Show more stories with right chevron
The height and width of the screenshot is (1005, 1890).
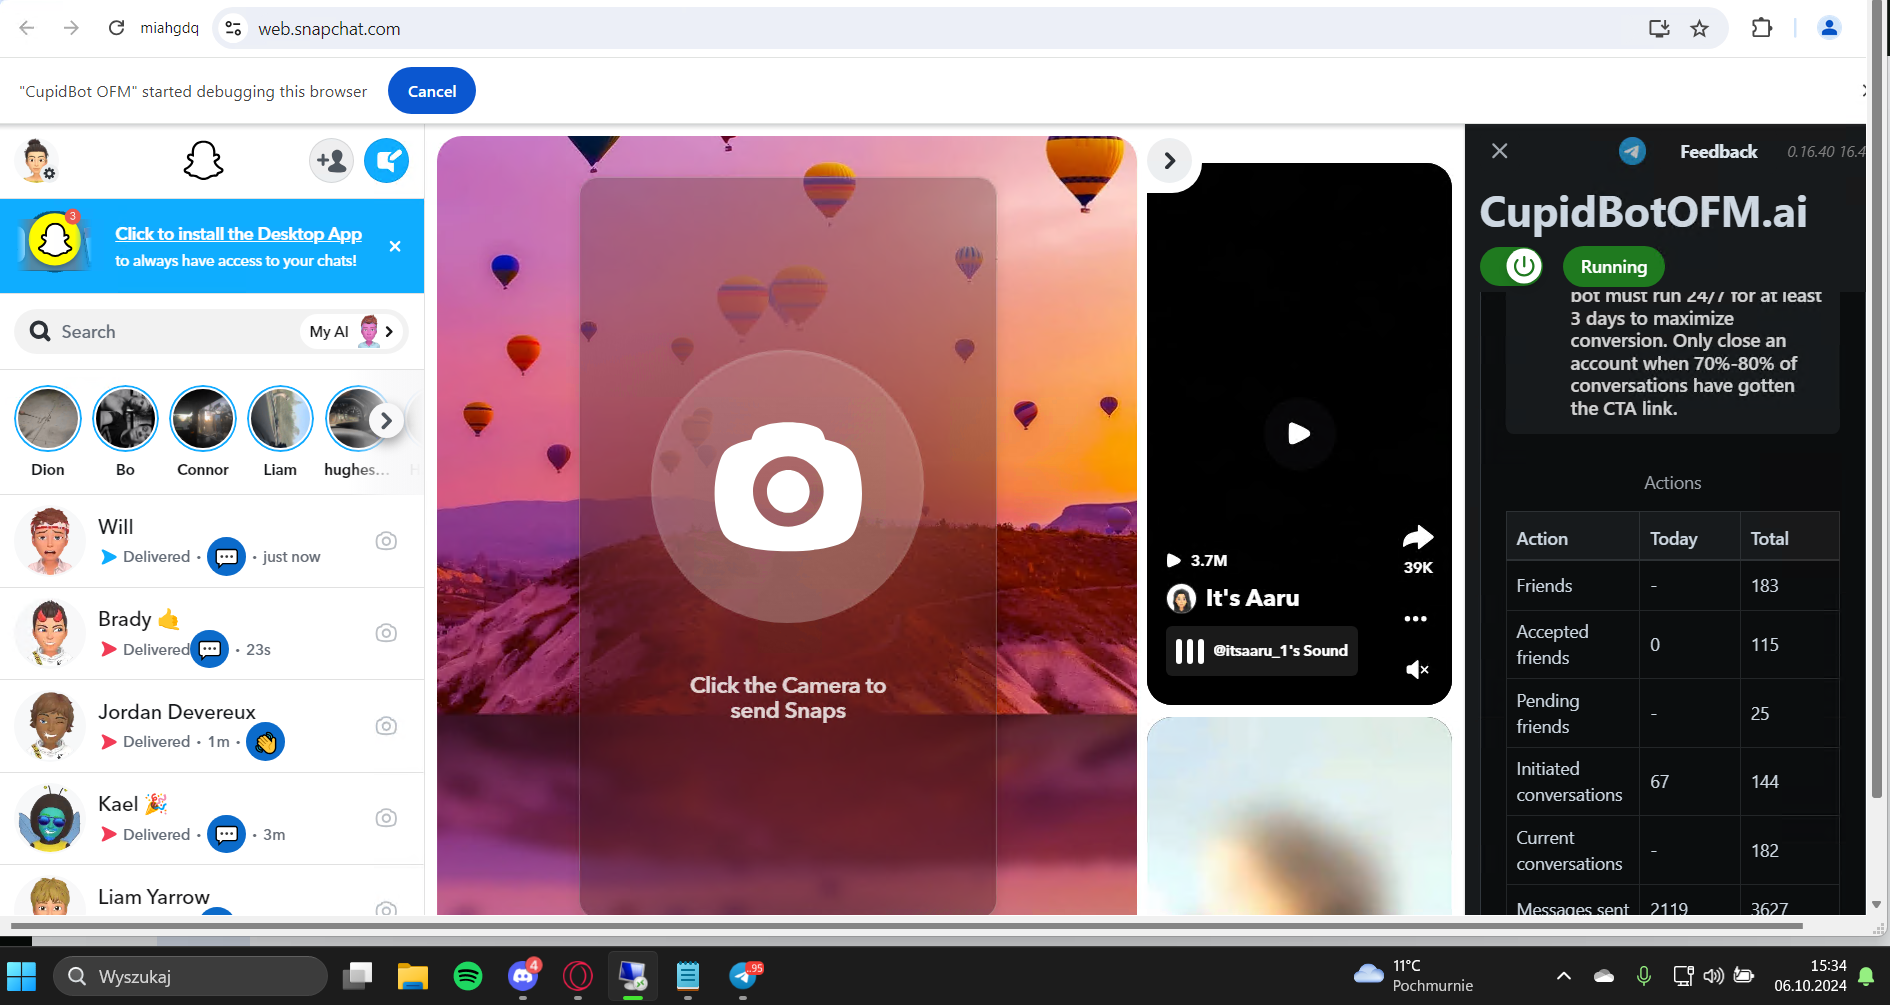tap(386, 421)
